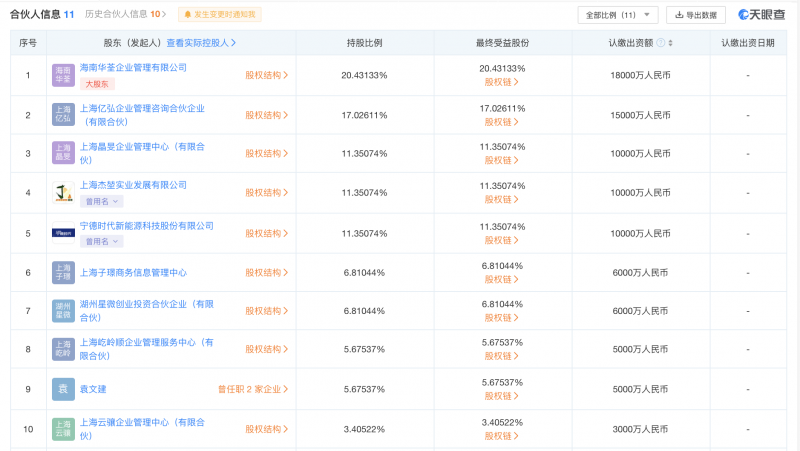Click the 17.02611% shareholding ratio cell
The image size is (800, 451).
pyautogui.click(x=364, y=115)
